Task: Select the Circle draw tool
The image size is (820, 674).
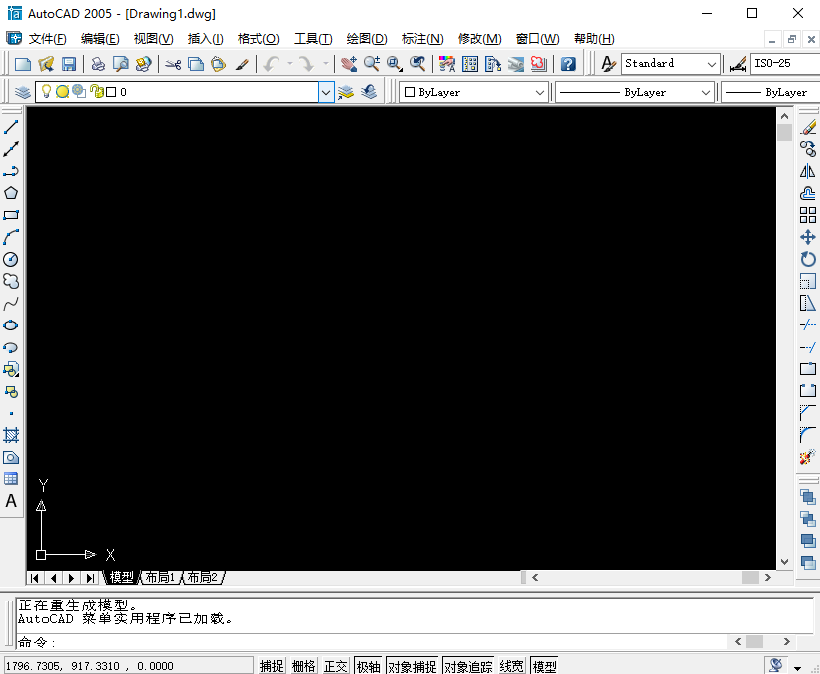Action: pyautogui.click(x=11, y=259)
